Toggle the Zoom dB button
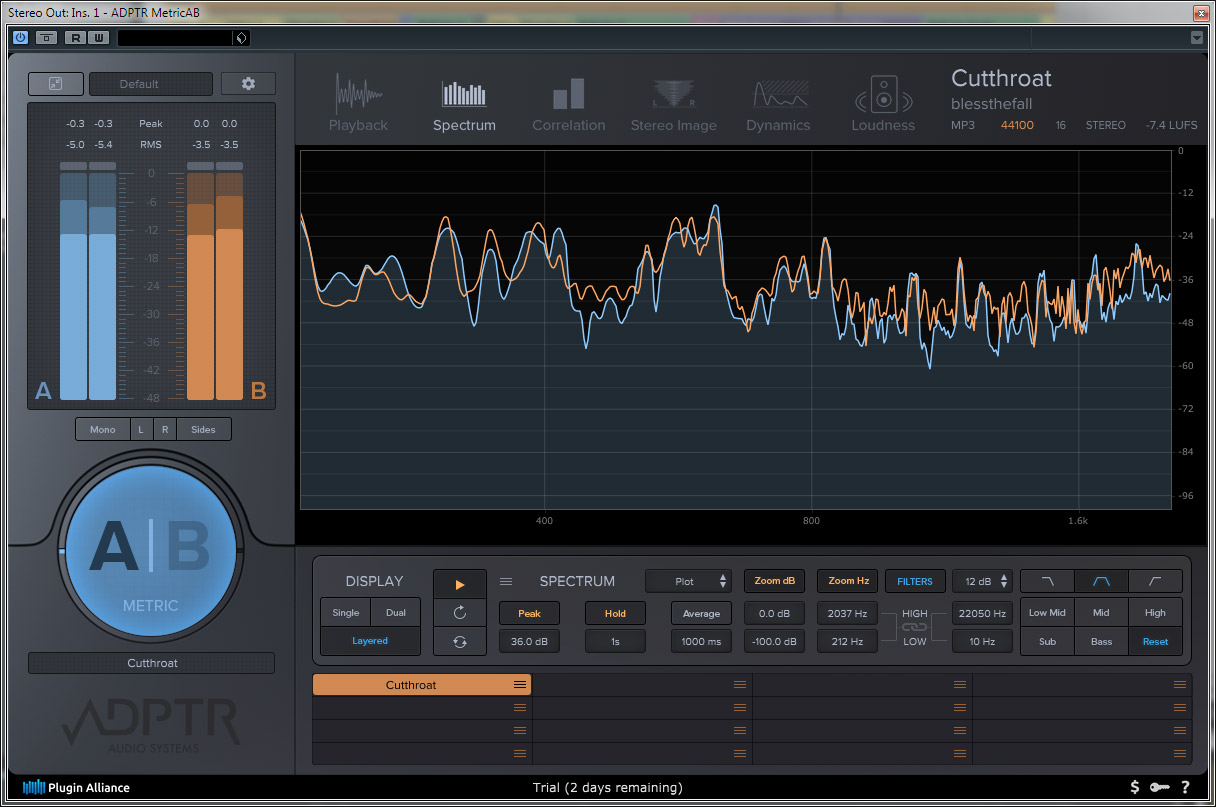Image resolution: width=1216 pixels, height=807 pixels. tap(775, 581)
